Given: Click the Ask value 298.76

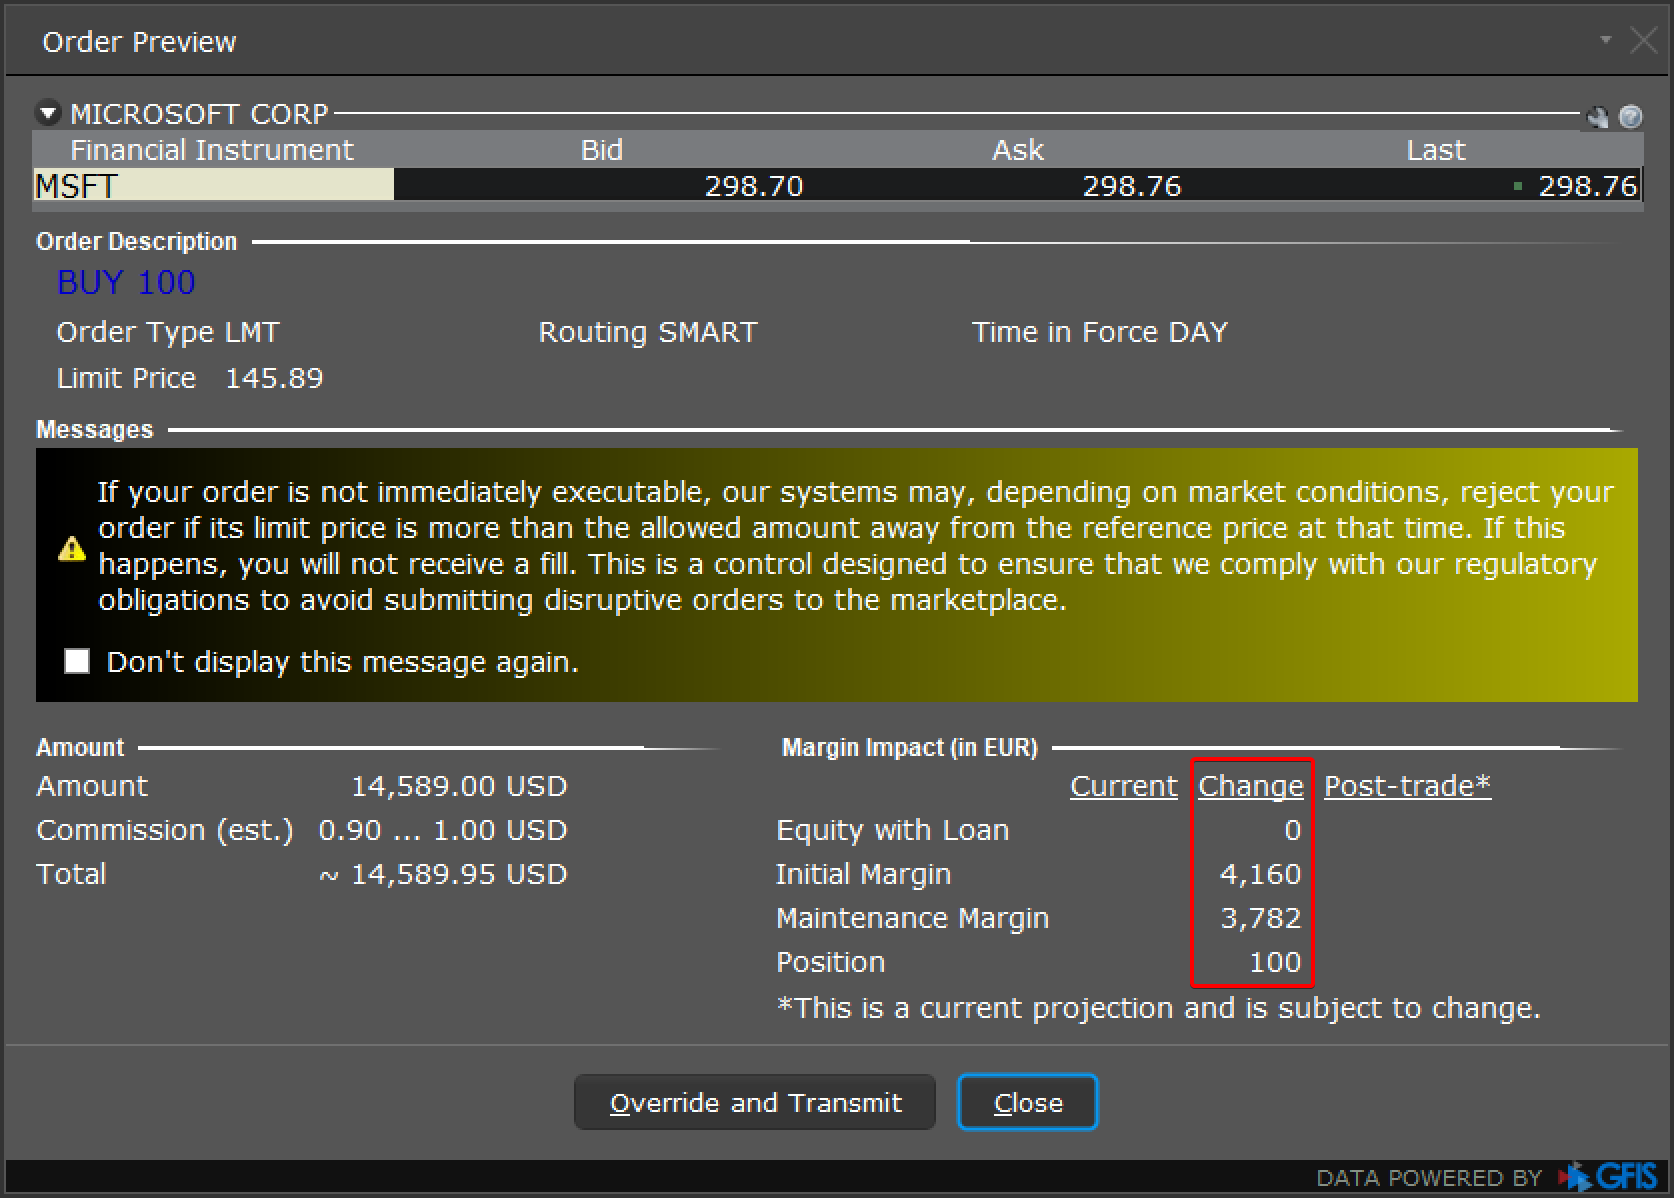Looking at the screenshot, I should click(1132, 186).
